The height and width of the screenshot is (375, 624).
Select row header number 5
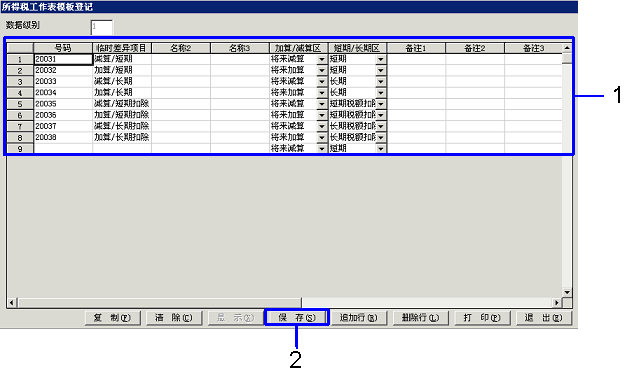(x=20, y=104)
